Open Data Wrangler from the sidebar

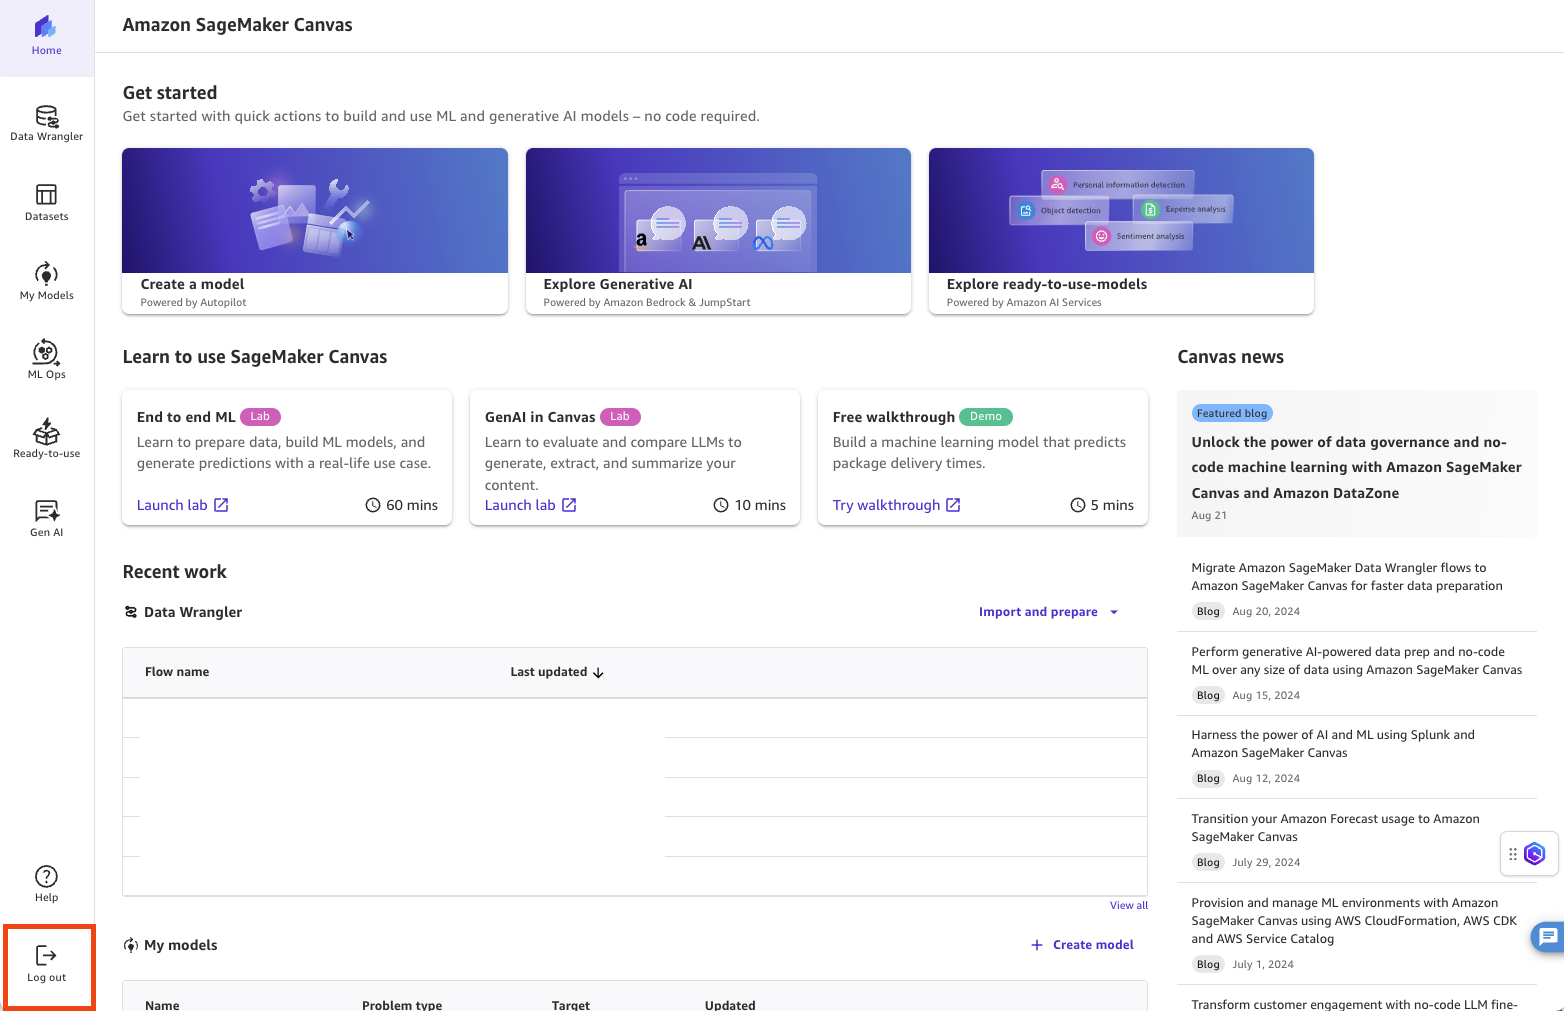(x=47, y=123)
